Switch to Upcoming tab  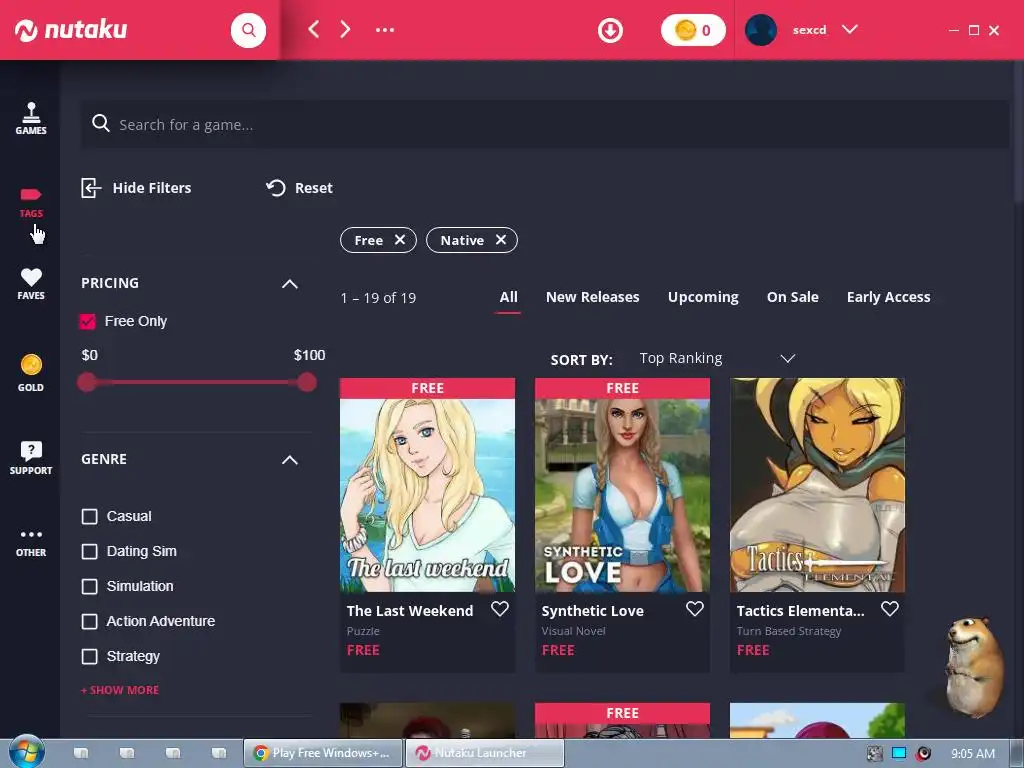tap(703, 297)
